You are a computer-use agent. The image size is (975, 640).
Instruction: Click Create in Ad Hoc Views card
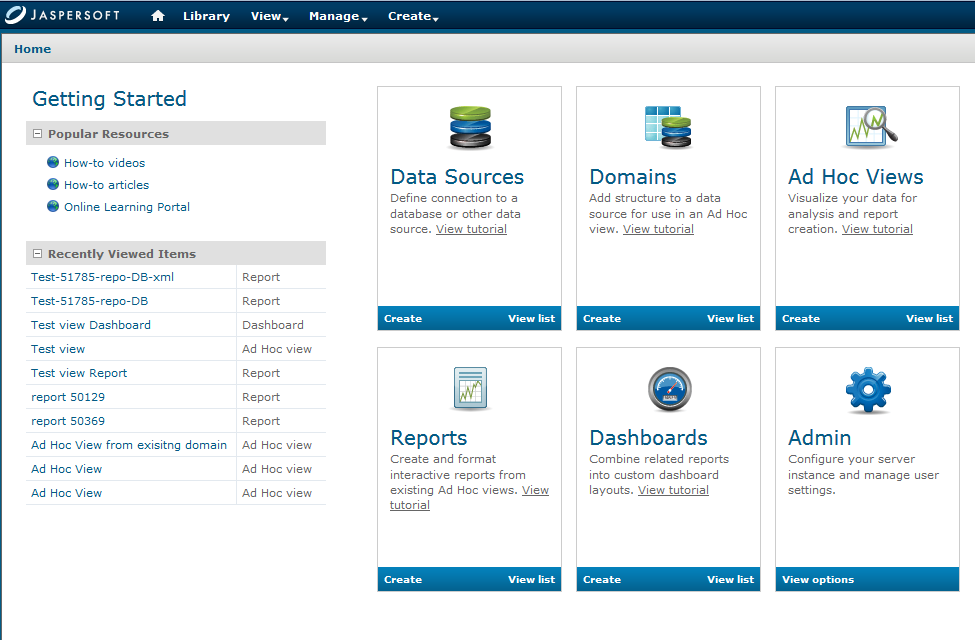coord(801,318)
